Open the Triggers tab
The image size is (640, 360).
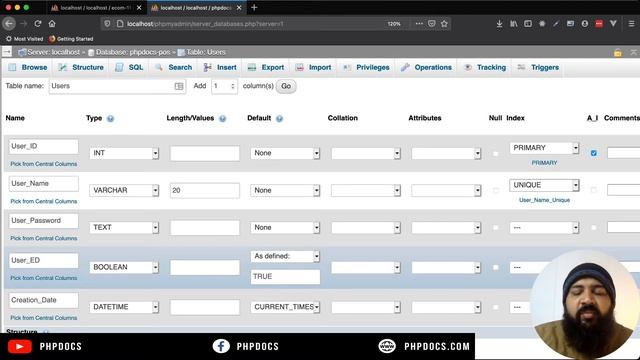539,67
